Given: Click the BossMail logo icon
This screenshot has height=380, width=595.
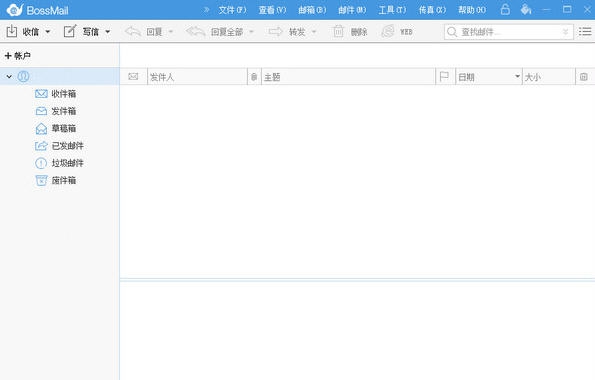Looking at the screenshot, I should [15, 9].
